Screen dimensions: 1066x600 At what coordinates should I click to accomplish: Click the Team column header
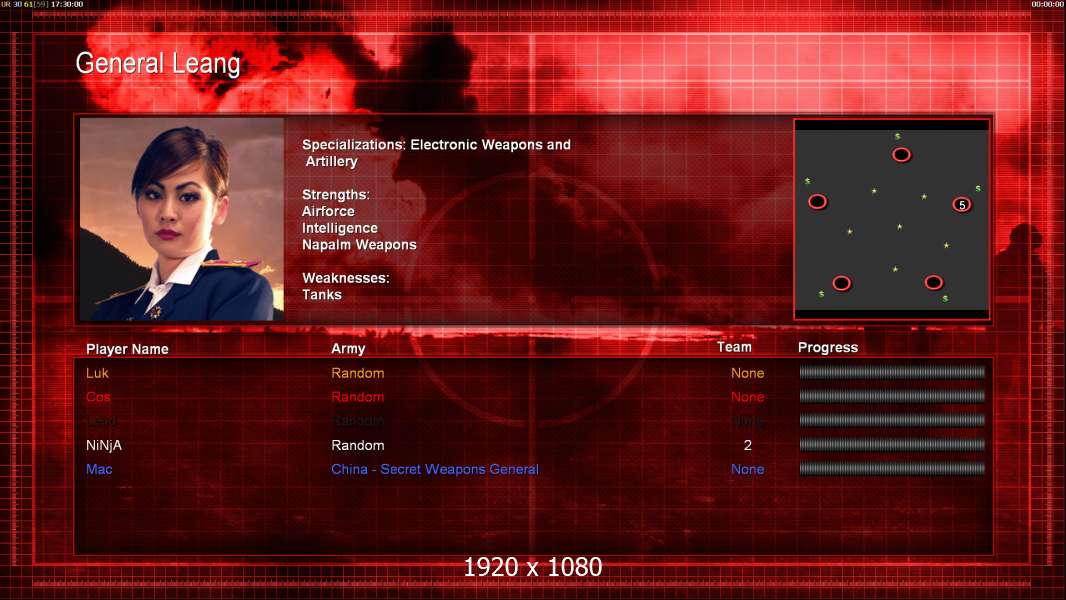click(x=734, y=347)
